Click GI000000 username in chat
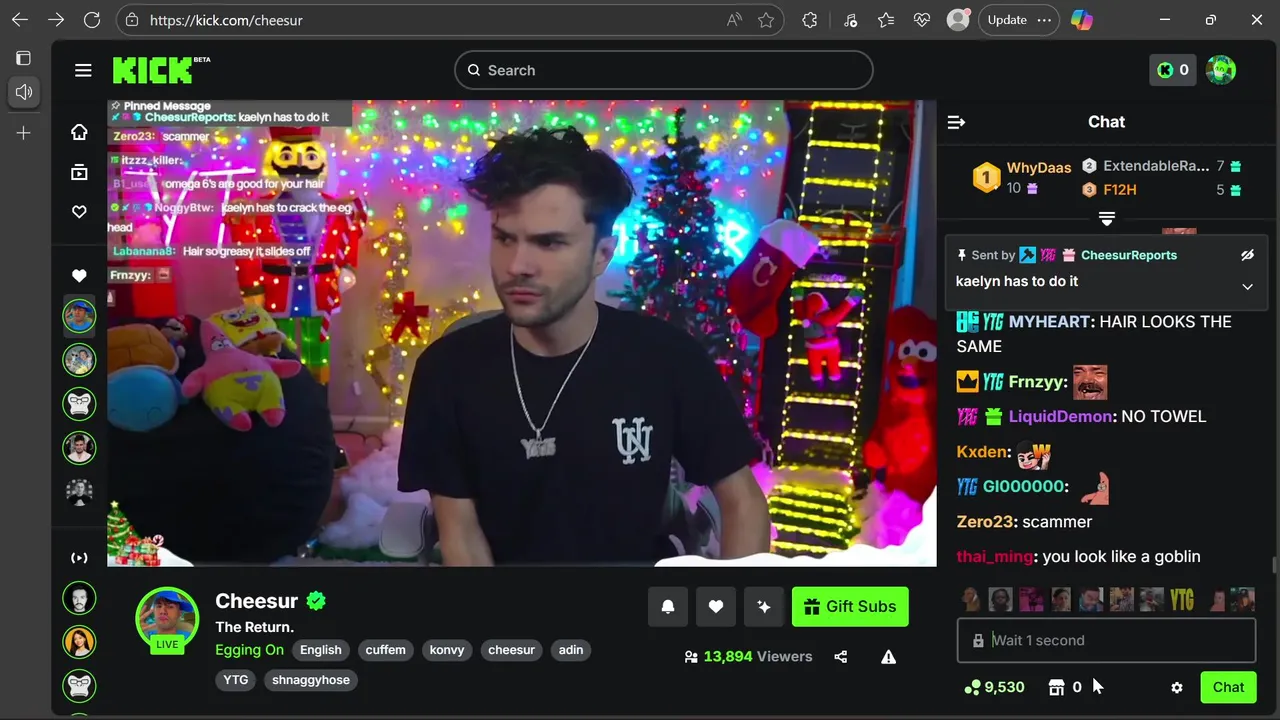This screenshot has height=720, width=1280. [x=1023, y=487]
